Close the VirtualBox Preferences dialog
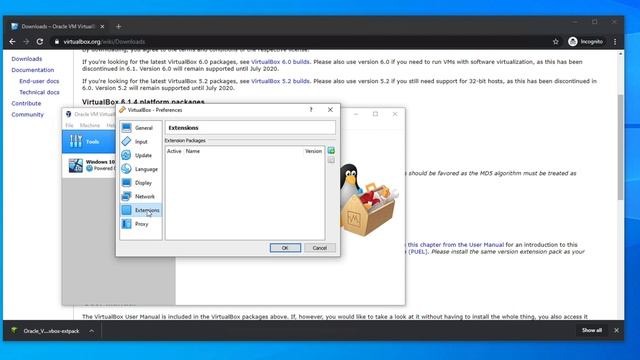The width and height of the screenshot is (640, 360). pos(330,110)
